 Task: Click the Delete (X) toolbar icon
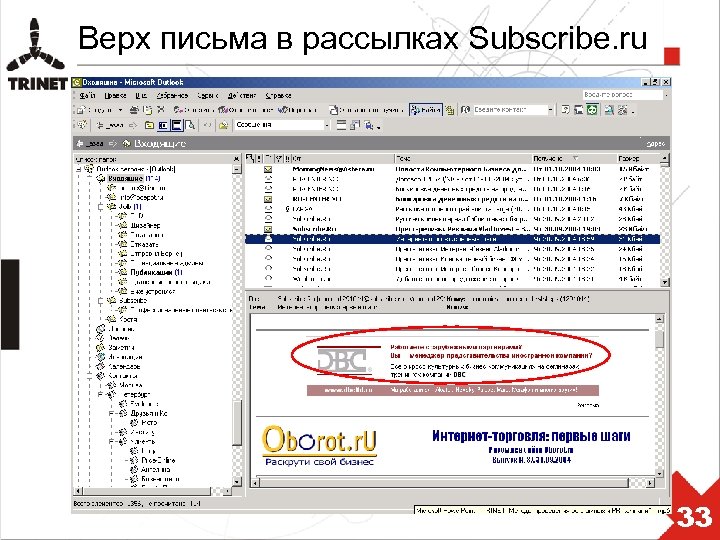(161, 110)
